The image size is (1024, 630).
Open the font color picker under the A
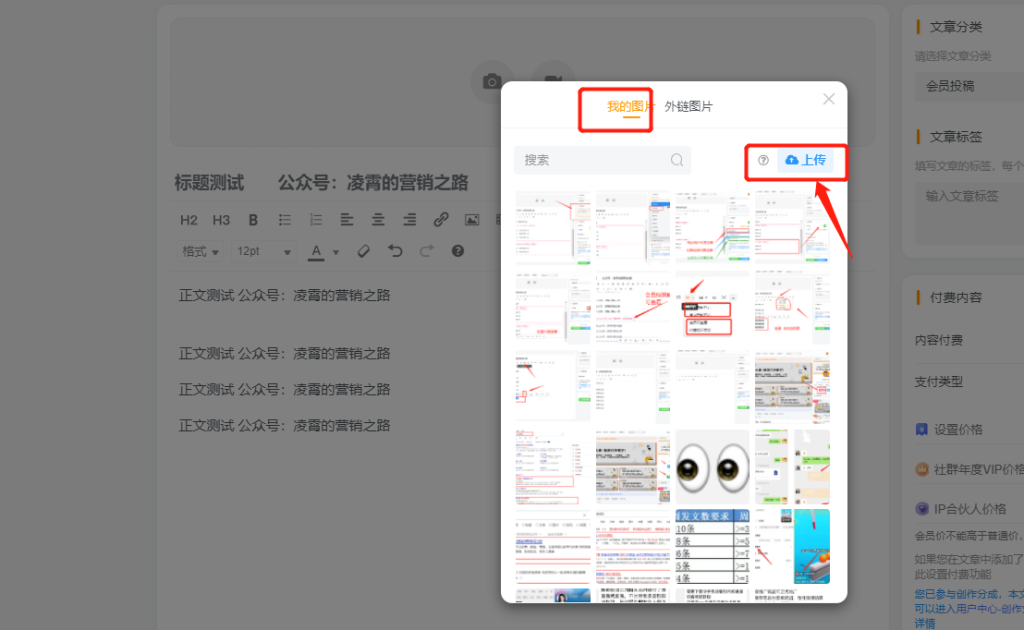[x=318, y=251]
